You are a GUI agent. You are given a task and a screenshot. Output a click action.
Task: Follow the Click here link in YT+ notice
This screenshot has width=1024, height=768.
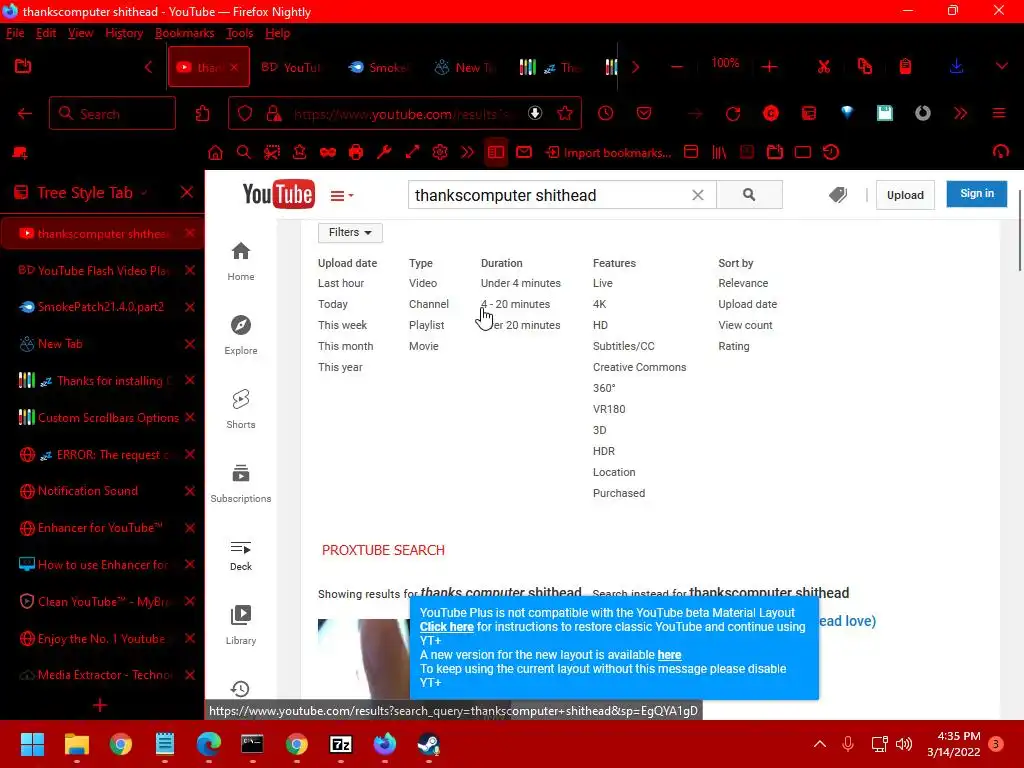coord(447,627)
